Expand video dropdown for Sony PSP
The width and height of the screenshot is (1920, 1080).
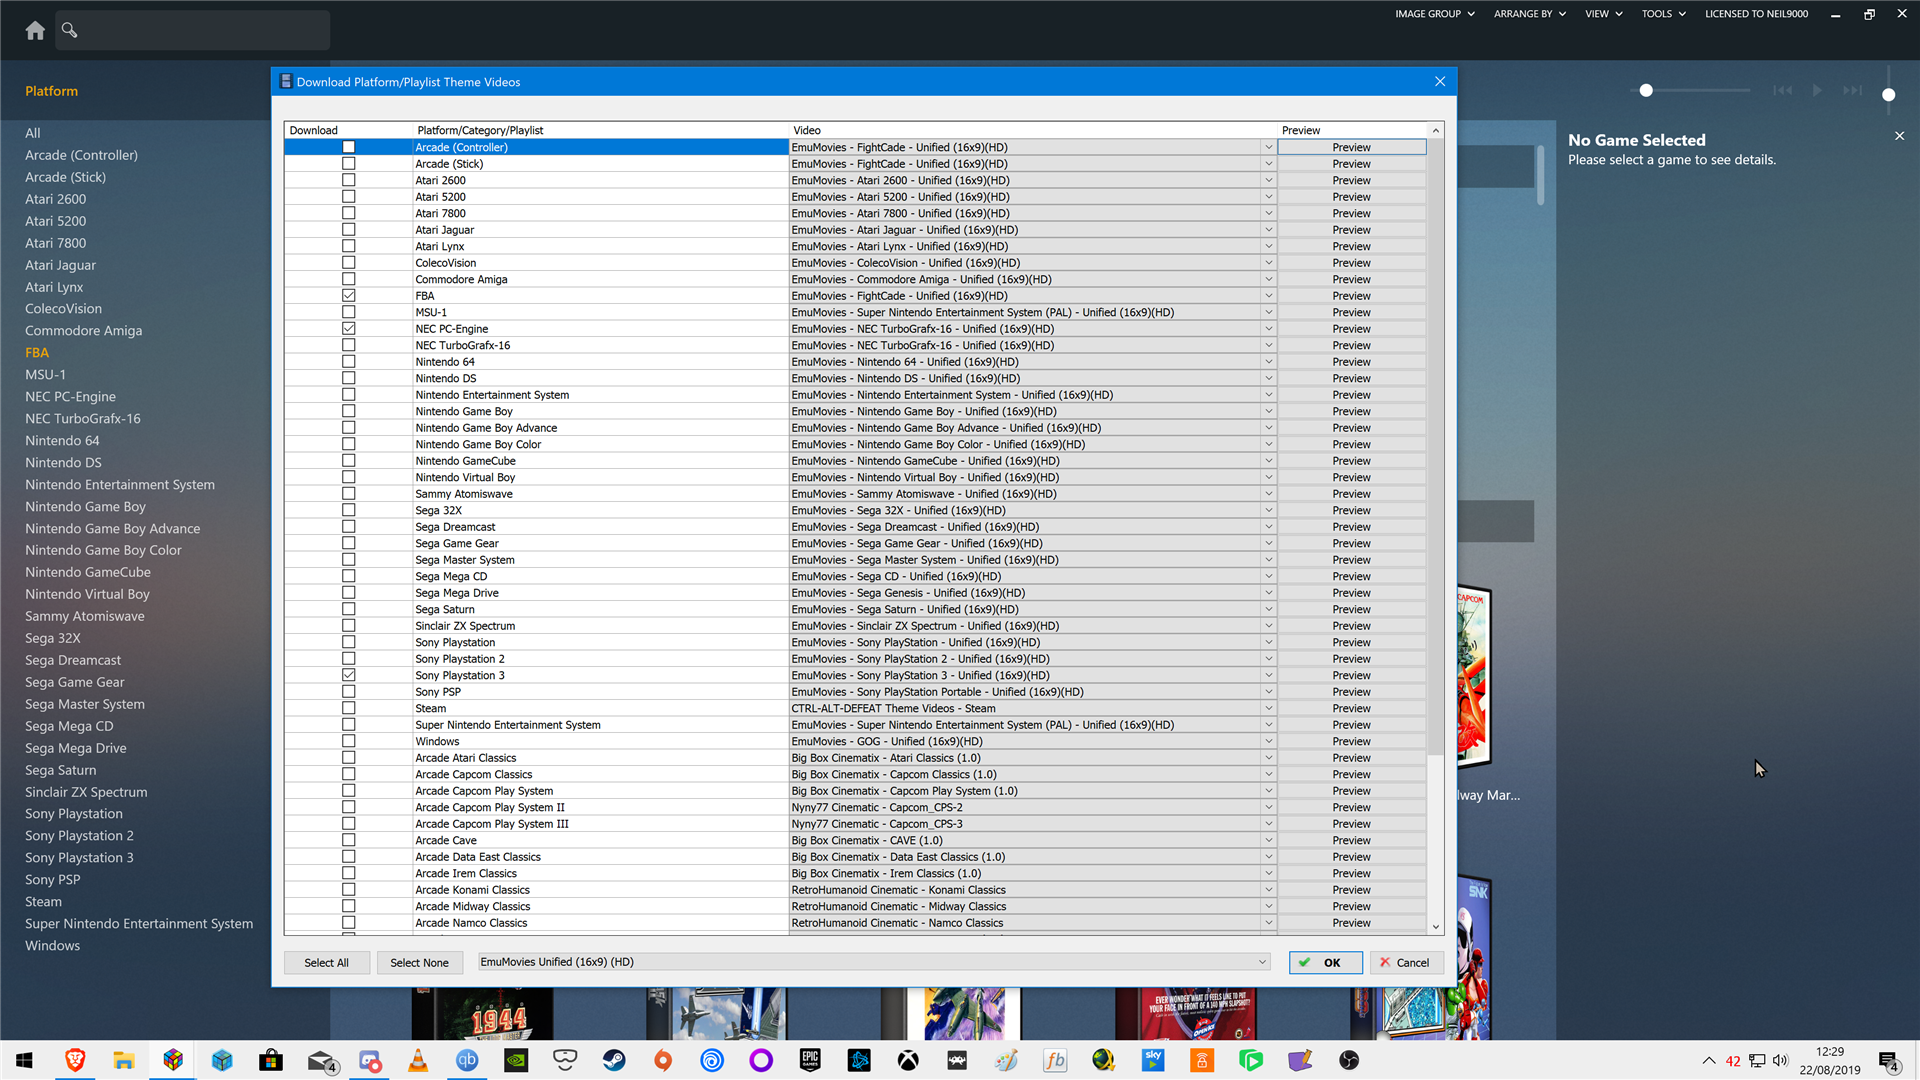click(x=1268, y=692)
